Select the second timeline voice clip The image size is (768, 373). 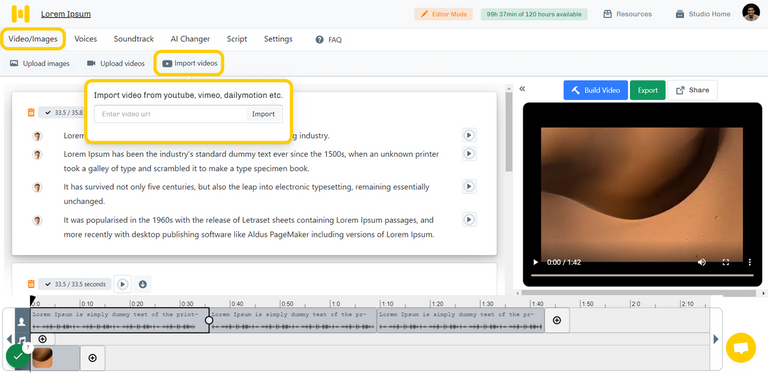293,321
